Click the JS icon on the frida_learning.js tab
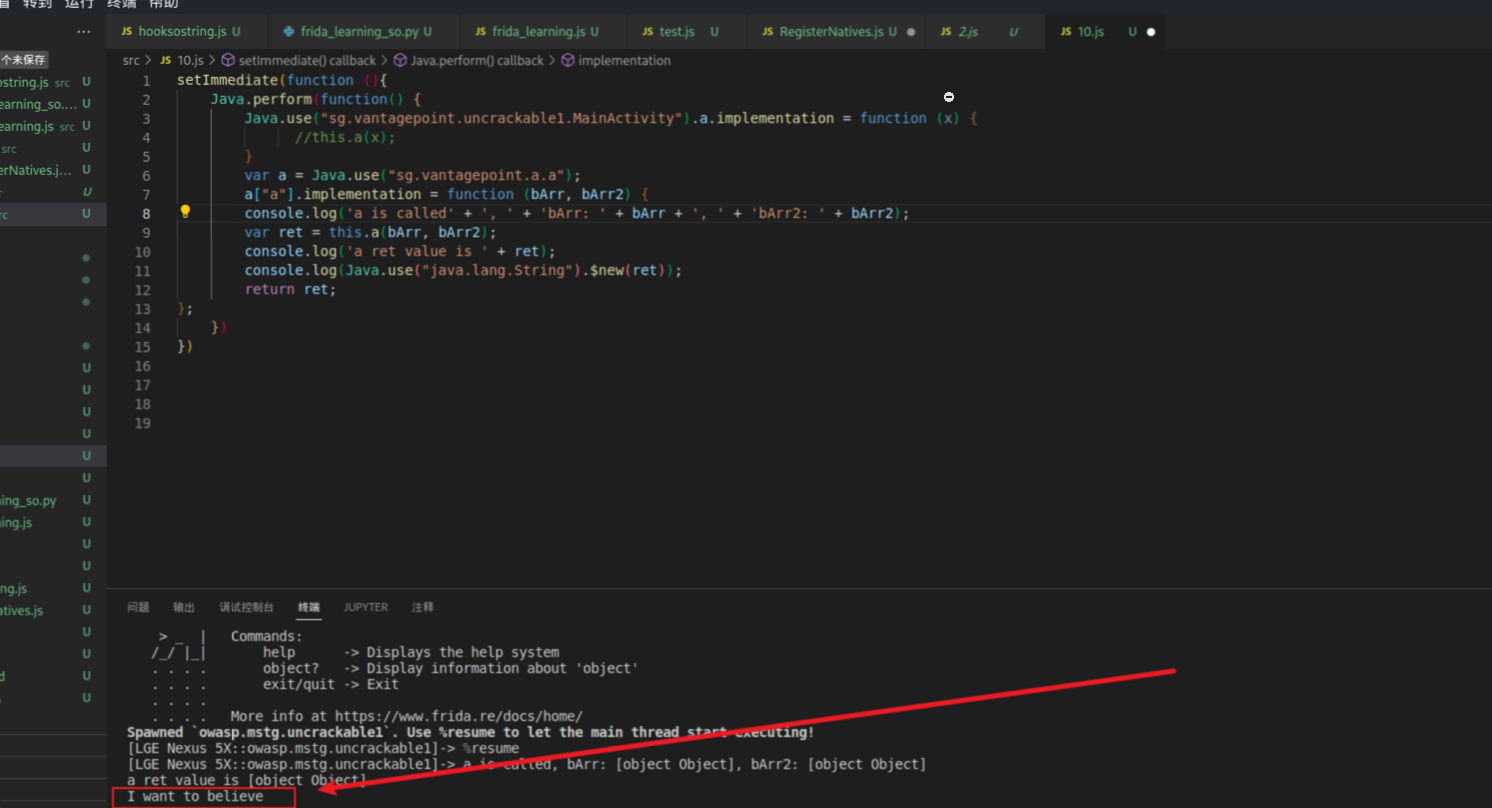The width and height of the screenshot is (1492, 808). 481,32
